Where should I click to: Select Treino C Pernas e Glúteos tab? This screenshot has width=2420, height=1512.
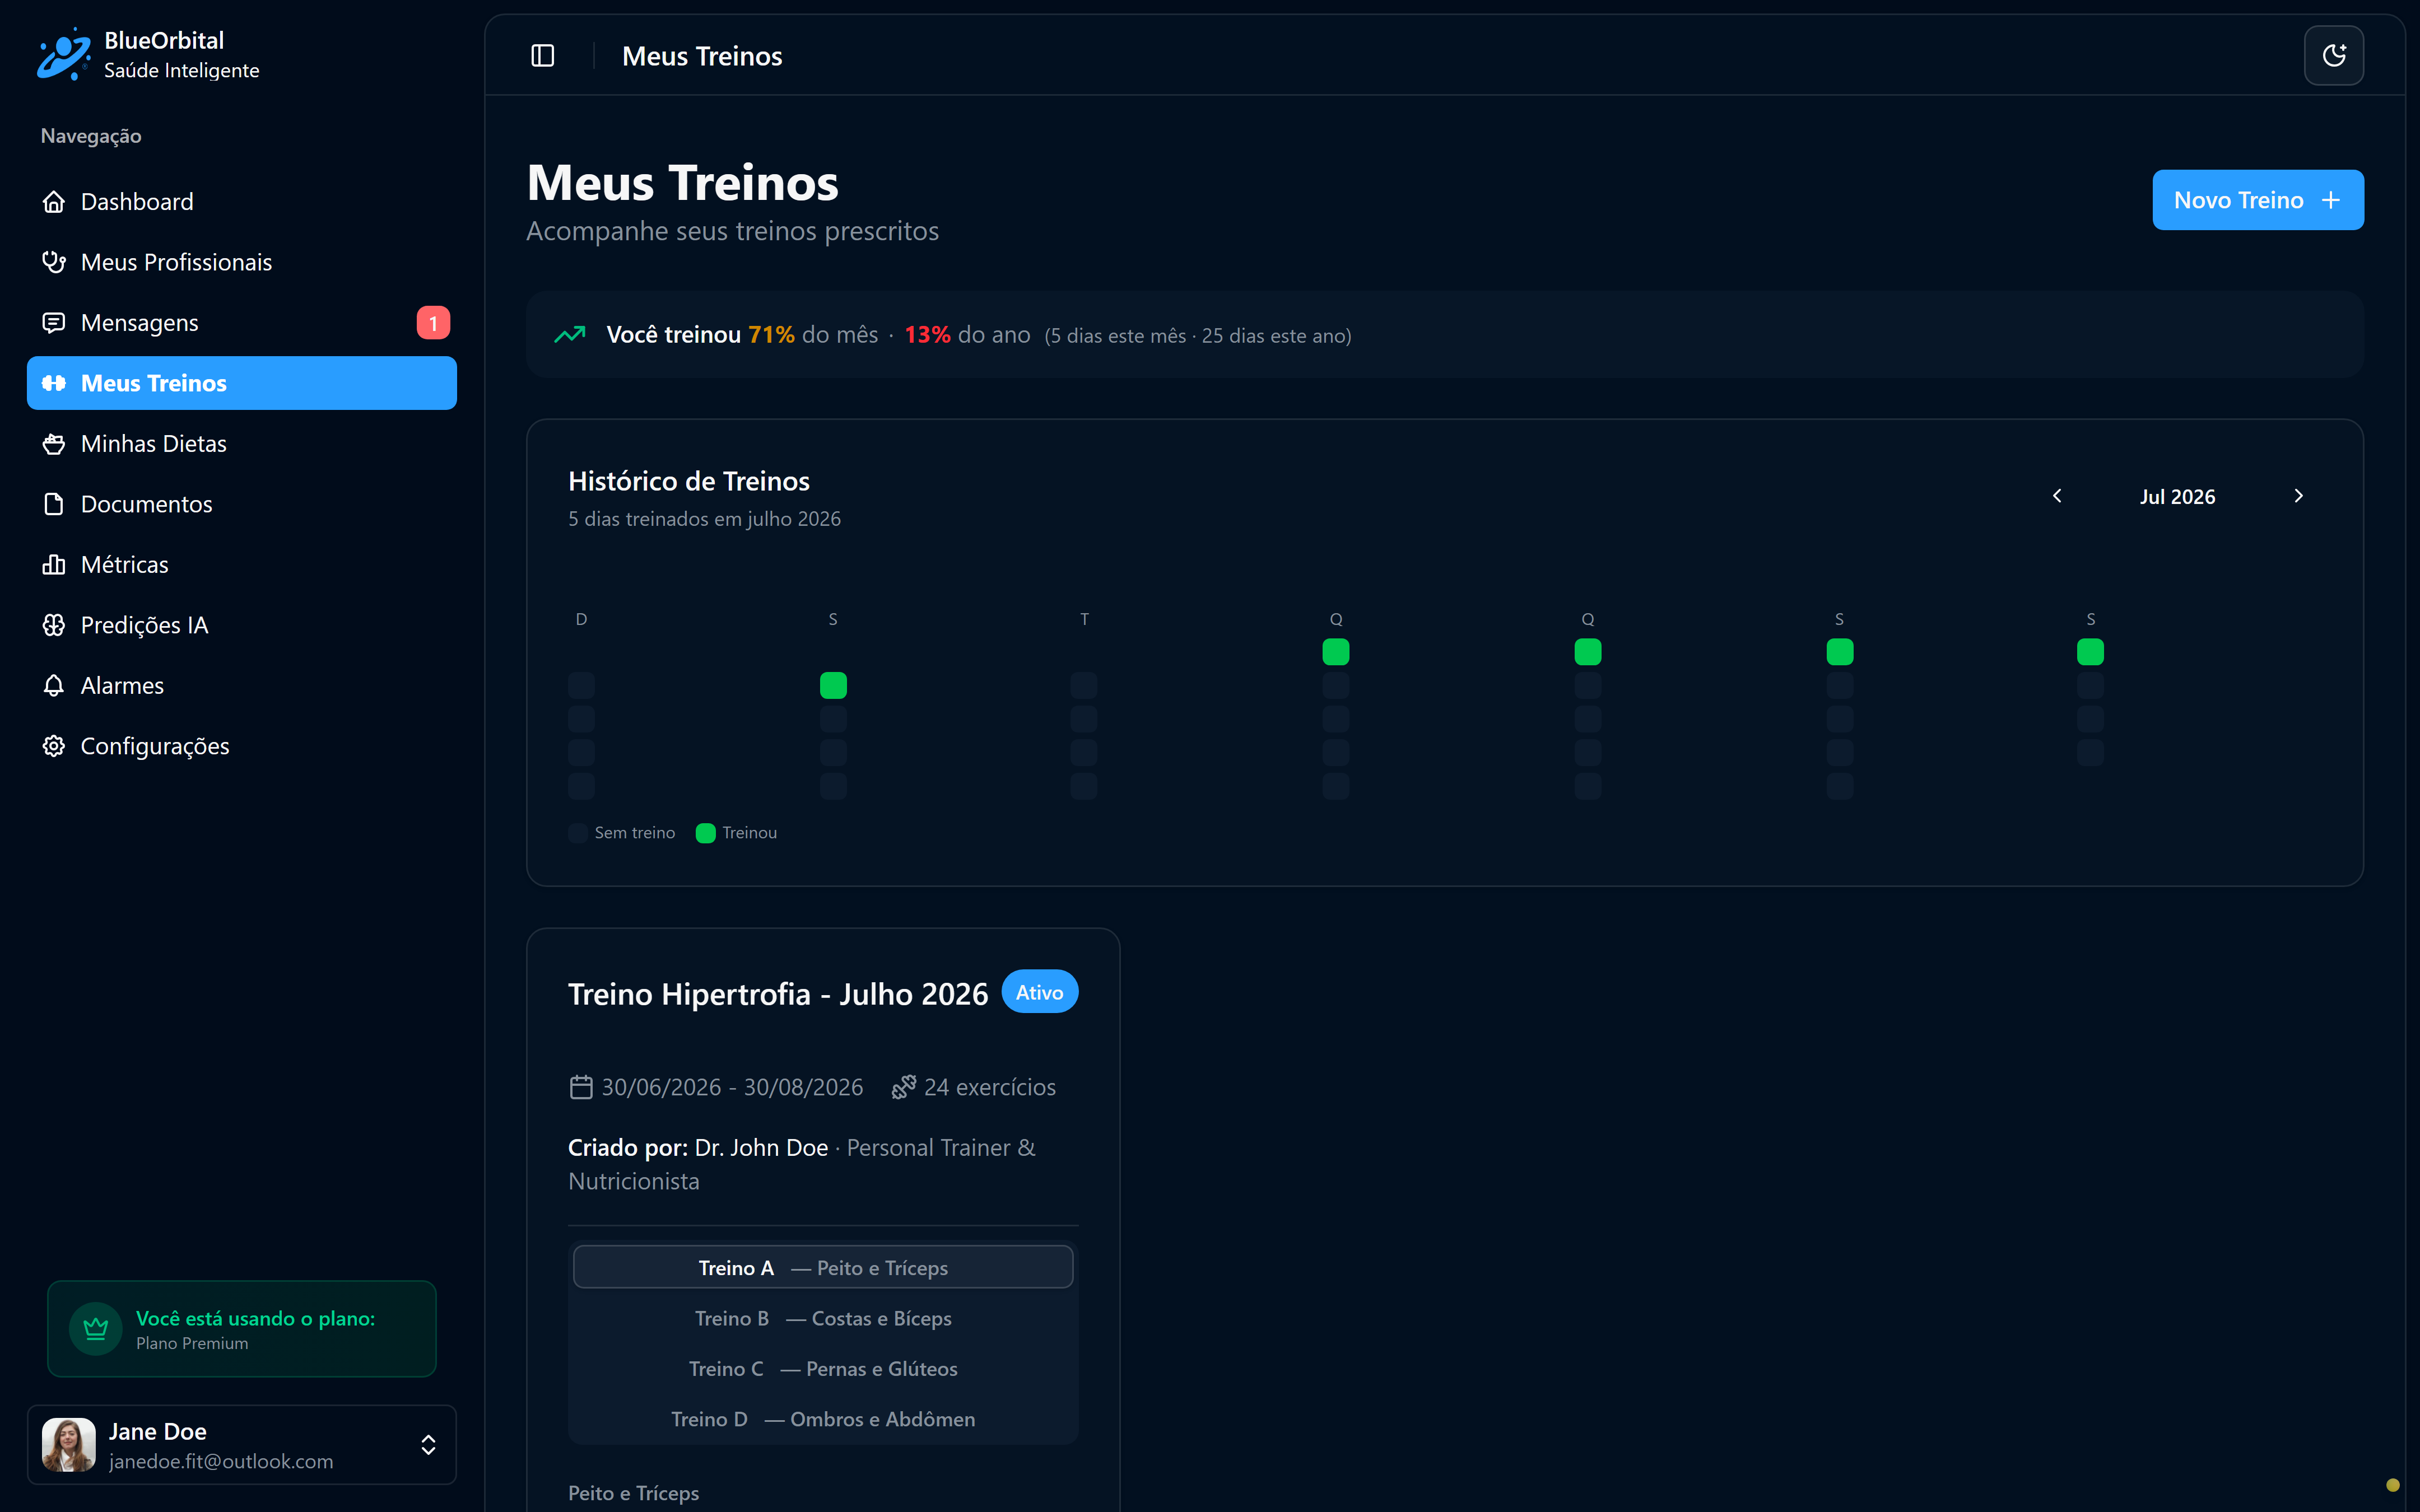tap(823, 1369)
